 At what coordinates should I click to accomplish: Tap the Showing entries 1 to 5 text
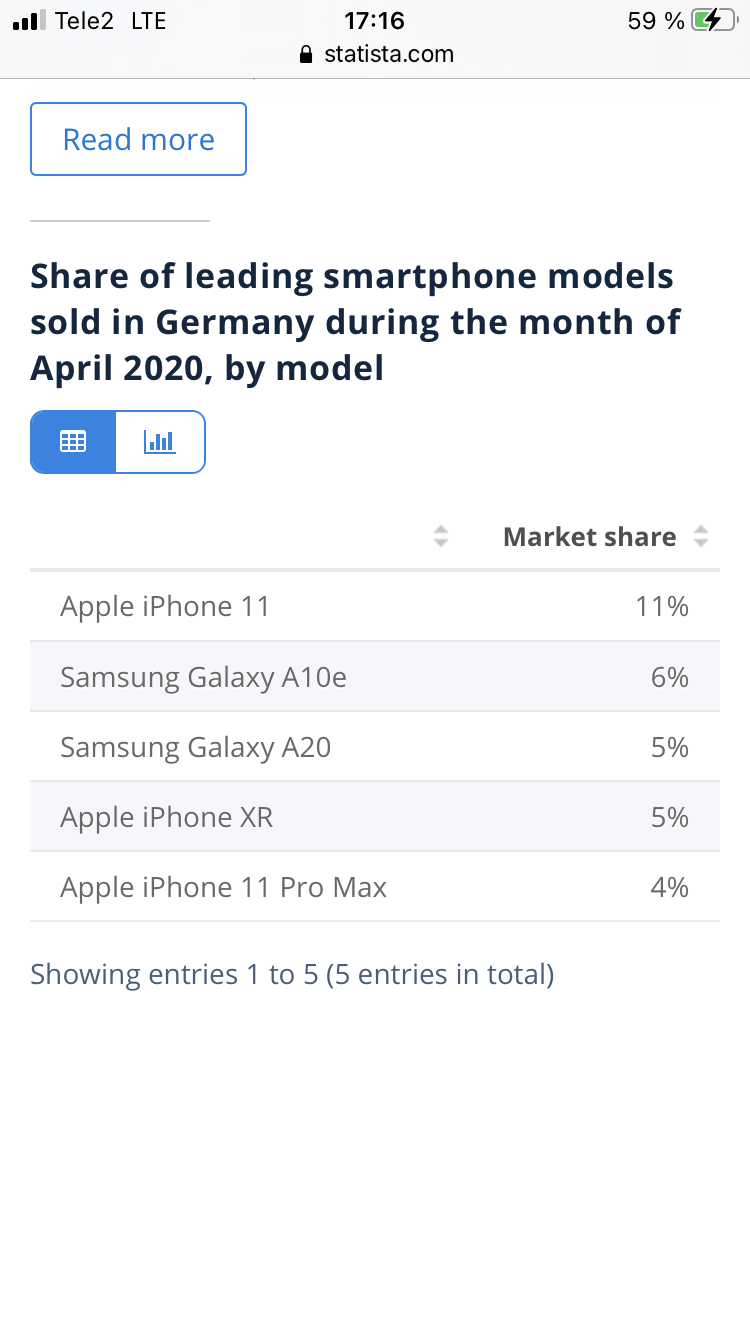[292, 974]
